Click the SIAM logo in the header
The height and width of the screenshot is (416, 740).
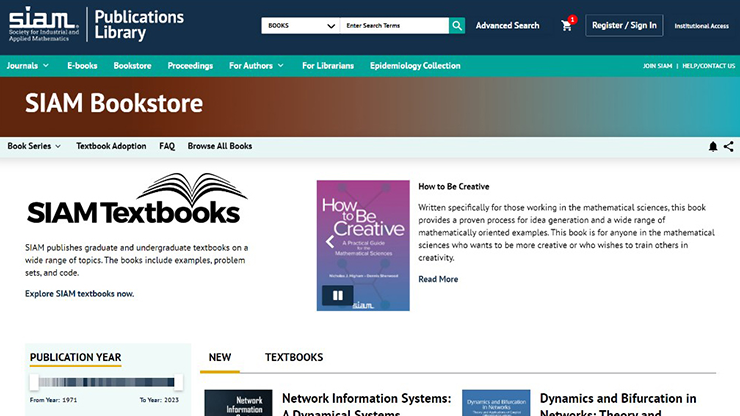(x=44, y=24)
